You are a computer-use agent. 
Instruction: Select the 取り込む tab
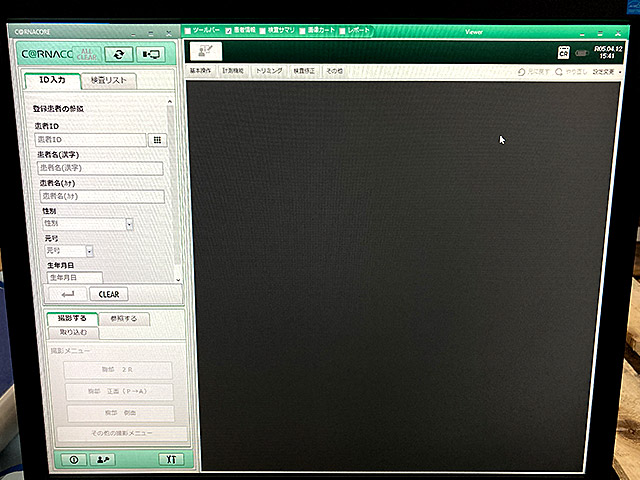click(x=73, y=332)
